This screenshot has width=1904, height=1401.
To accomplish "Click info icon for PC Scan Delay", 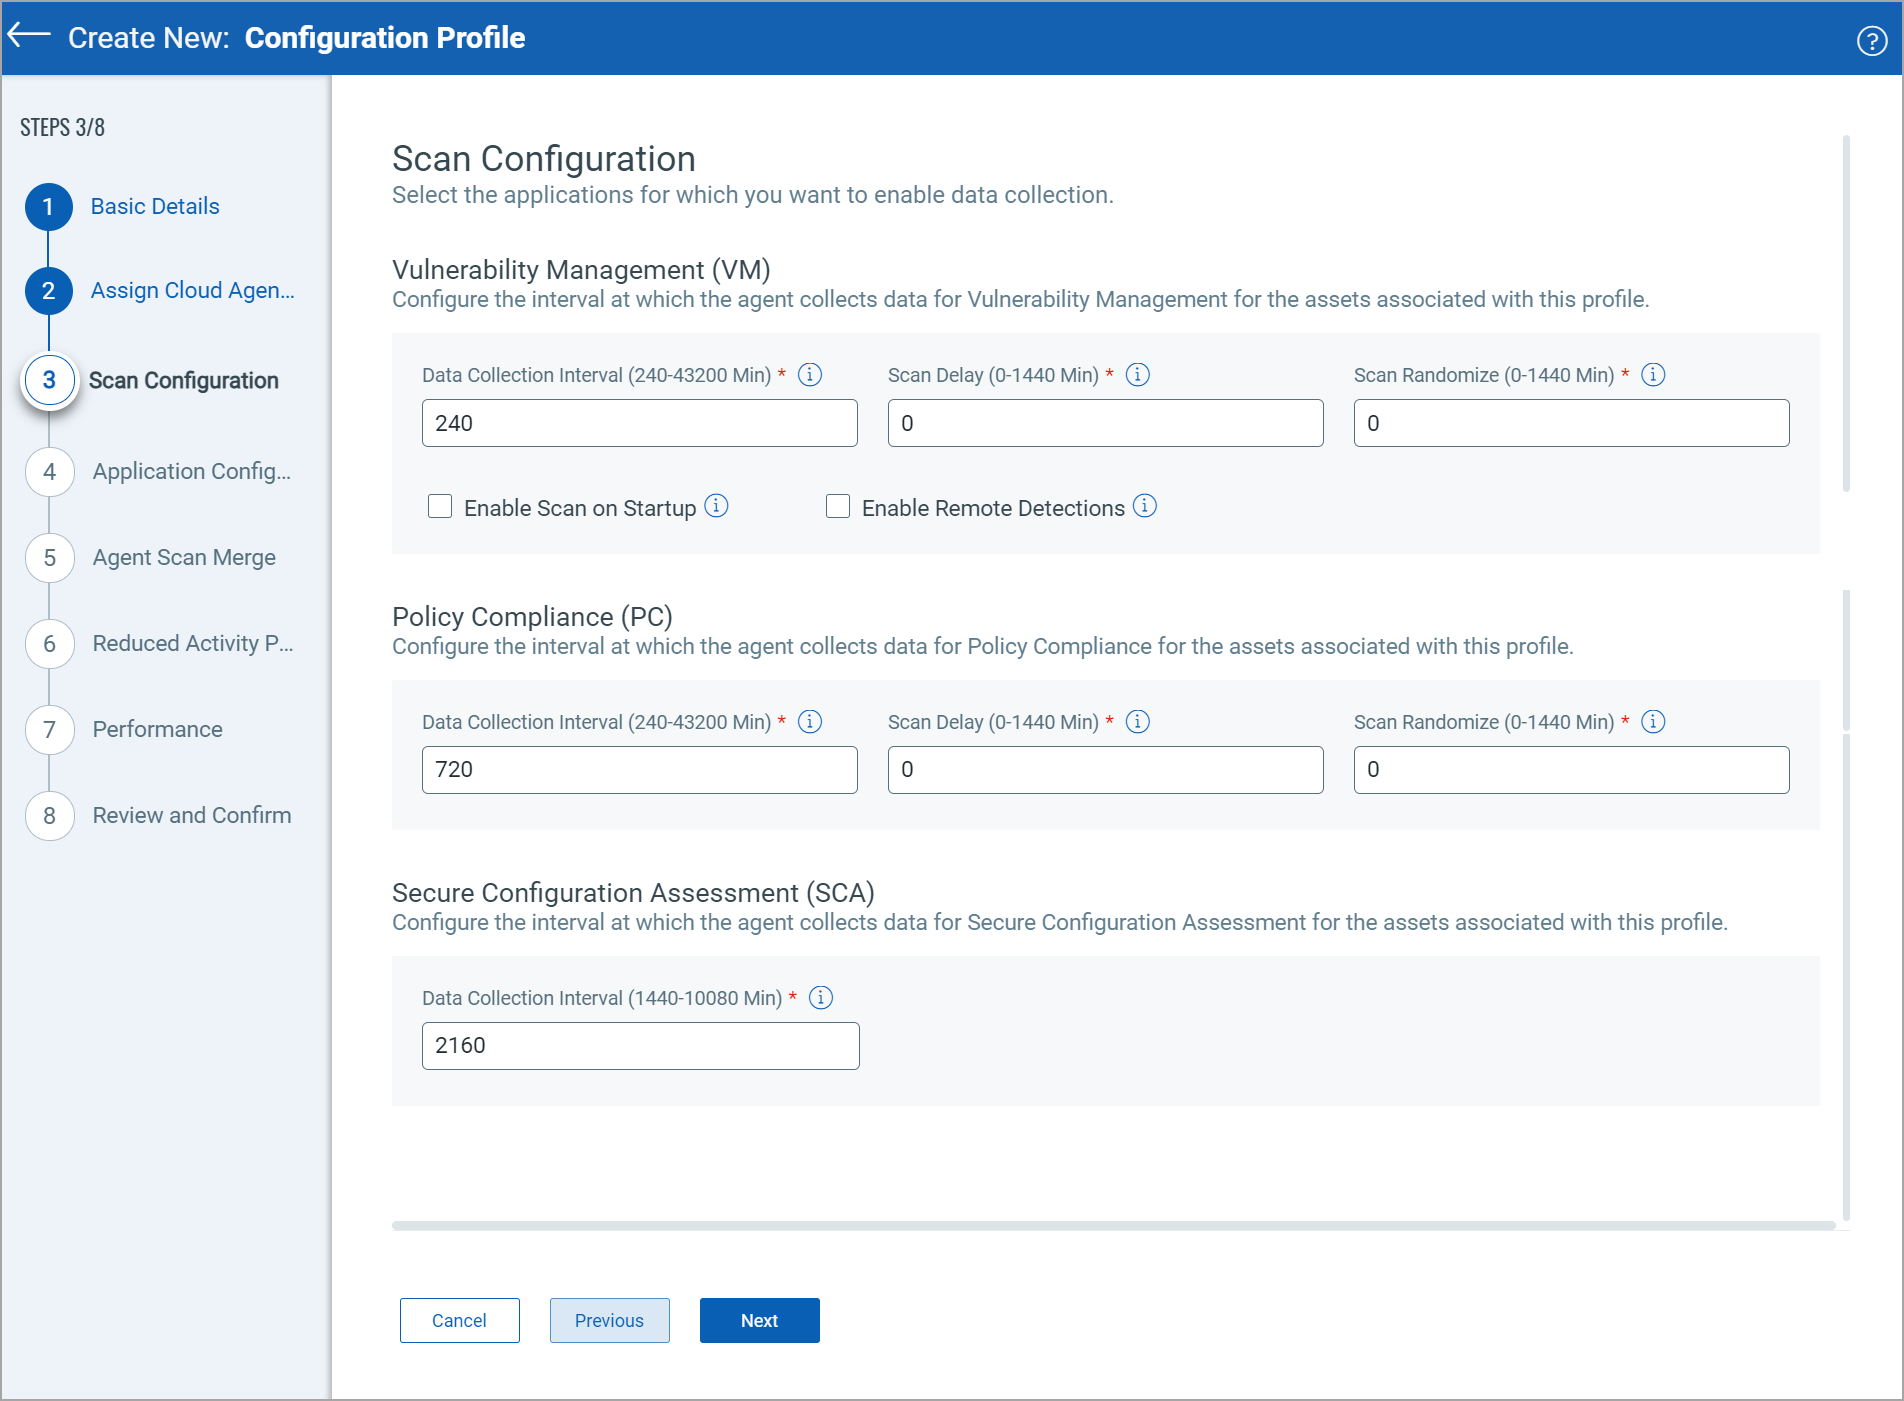I will pos(1138,721).
